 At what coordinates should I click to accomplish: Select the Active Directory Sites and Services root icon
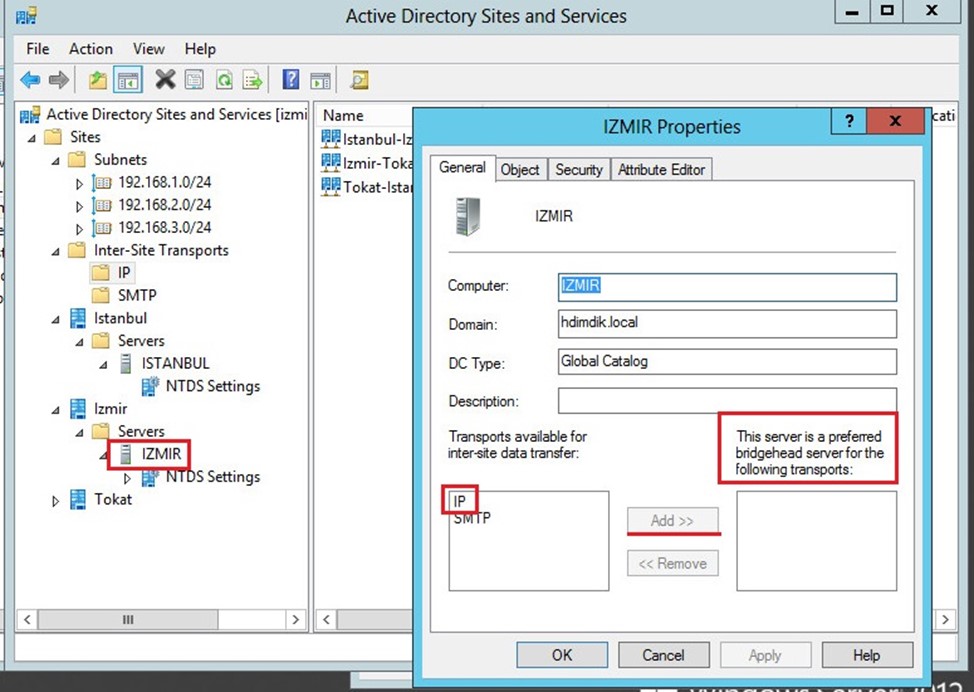pyautogui.click(x=30, y=115)
